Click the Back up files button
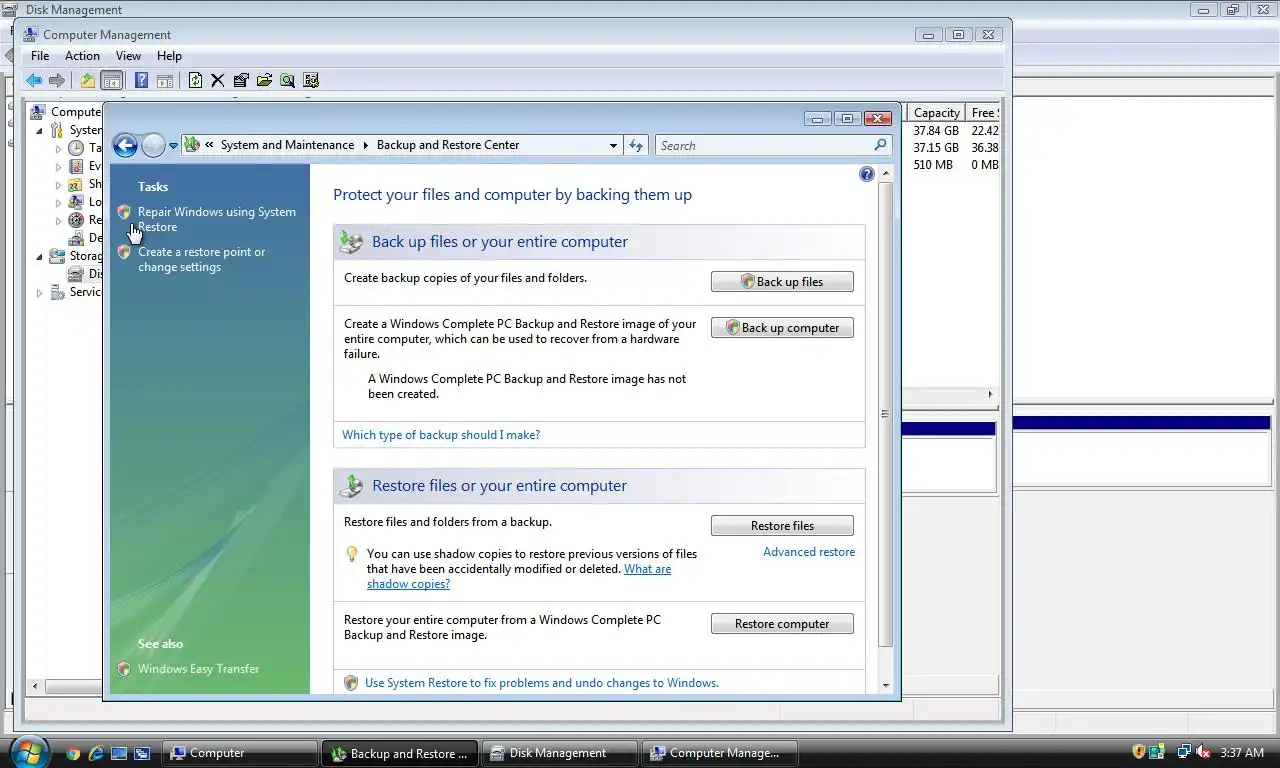 782,282
